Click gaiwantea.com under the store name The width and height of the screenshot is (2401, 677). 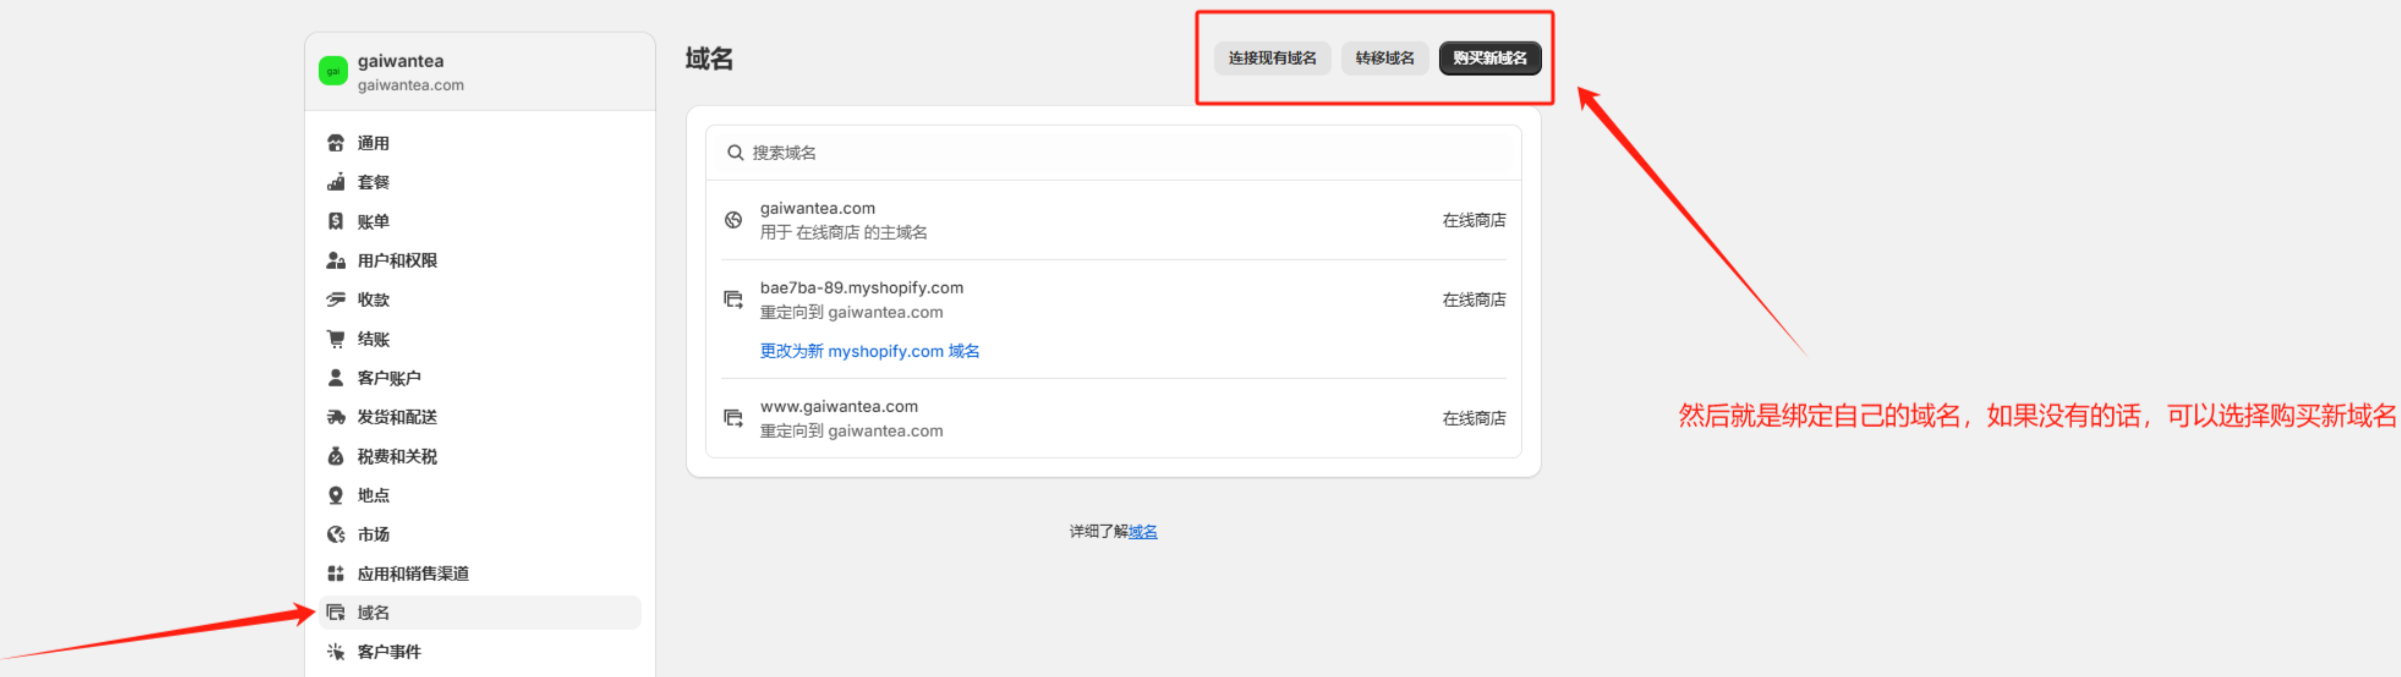pyautogui.click(x=411, y=85)
